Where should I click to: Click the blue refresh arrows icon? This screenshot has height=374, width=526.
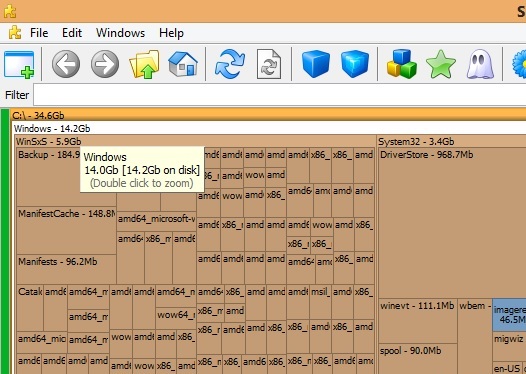point(230,63)
